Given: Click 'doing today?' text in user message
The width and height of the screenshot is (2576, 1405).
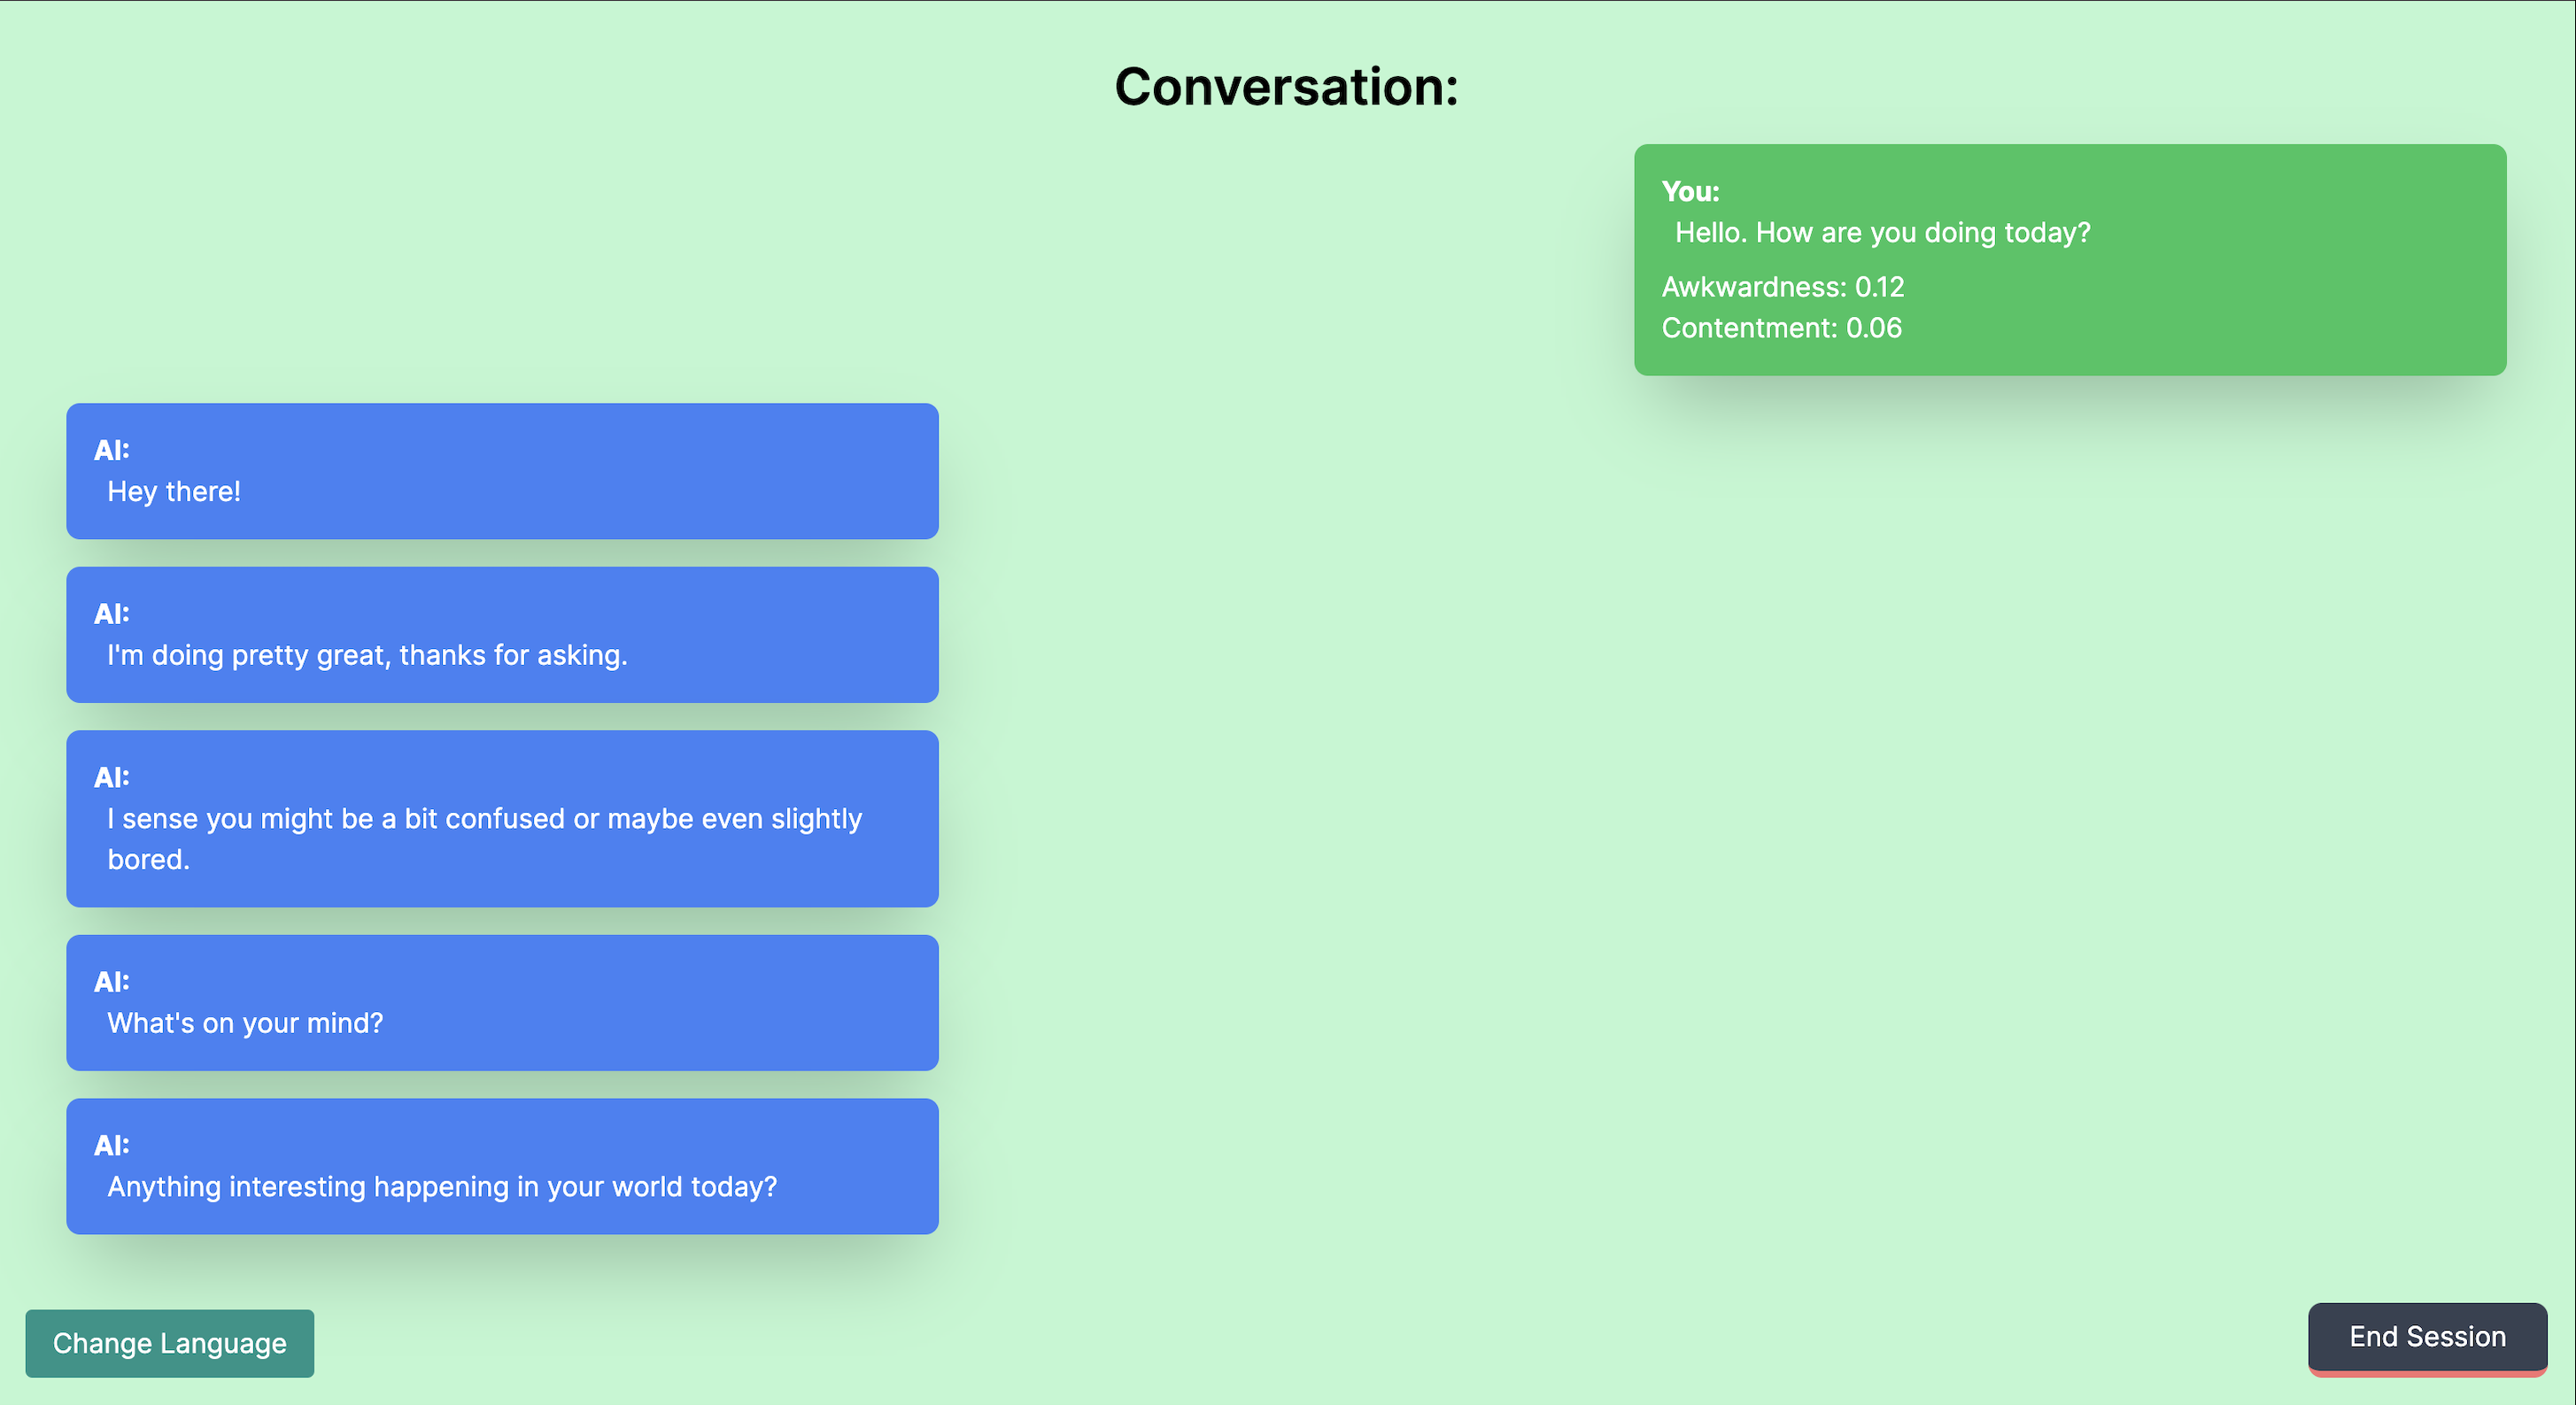Looking at the screenshot, I should coord(2007,233).
